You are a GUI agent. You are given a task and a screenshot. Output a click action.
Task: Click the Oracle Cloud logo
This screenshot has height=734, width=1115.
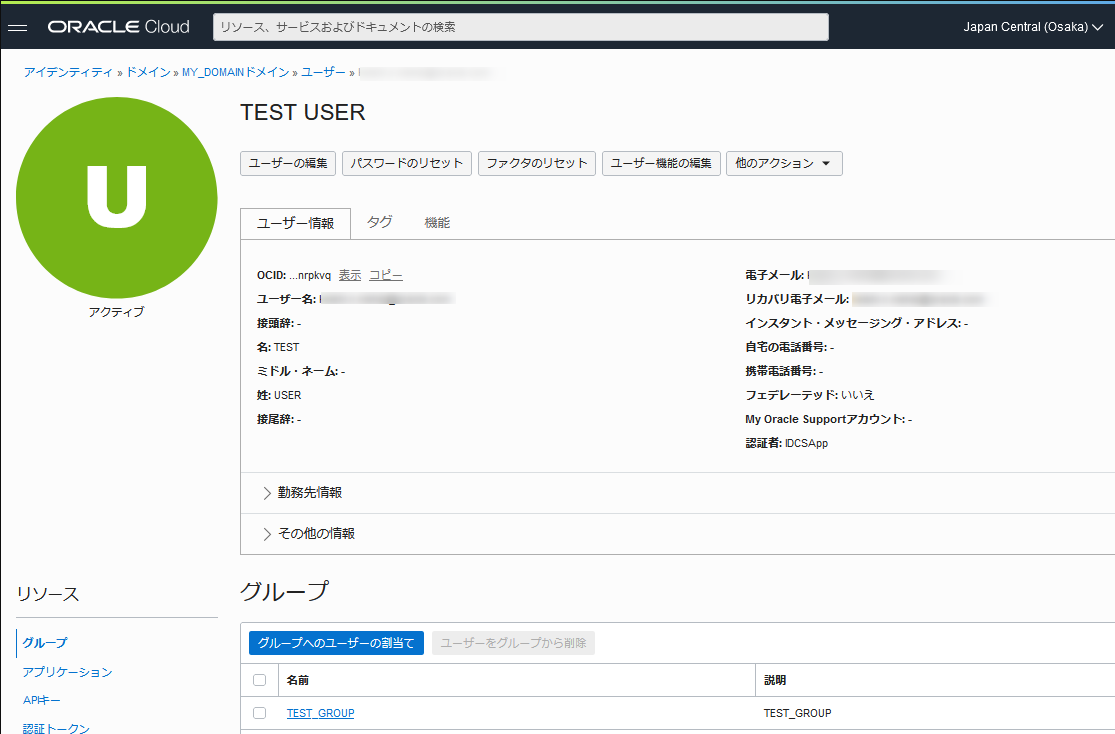(119, 27)
